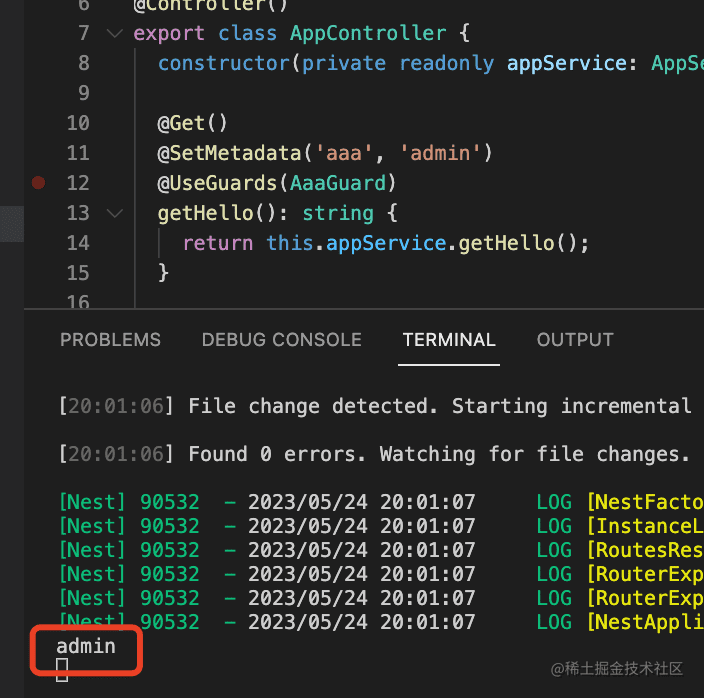Toggle the breakpoint on line 12

pos(38,183)
